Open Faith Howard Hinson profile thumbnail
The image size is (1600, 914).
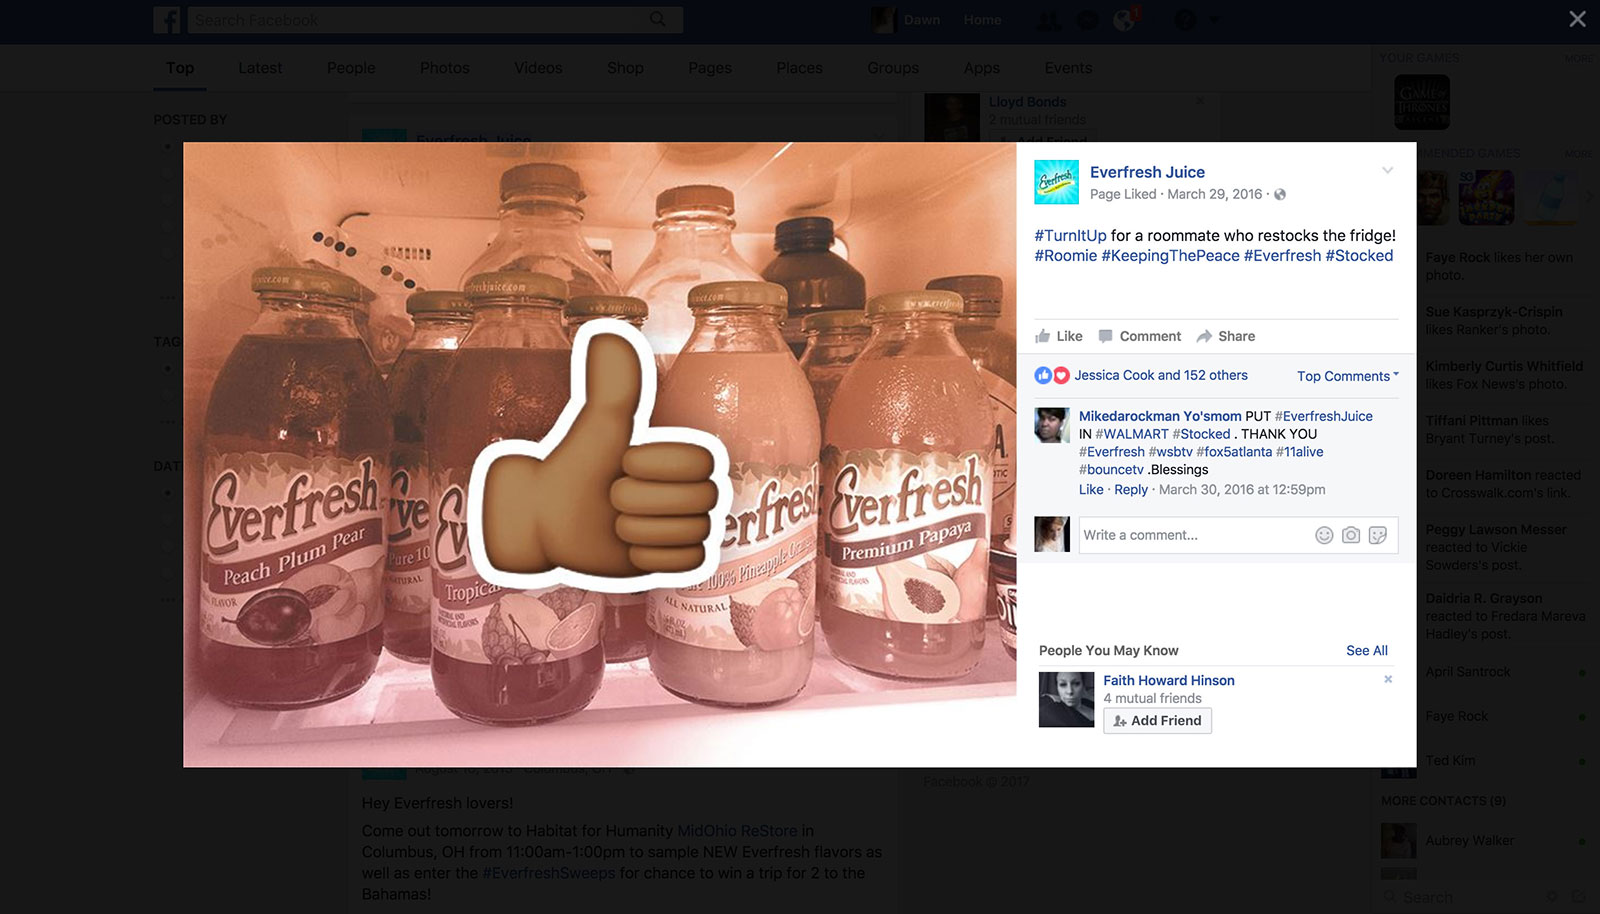pyautogui.click(x=1066, y=699)
